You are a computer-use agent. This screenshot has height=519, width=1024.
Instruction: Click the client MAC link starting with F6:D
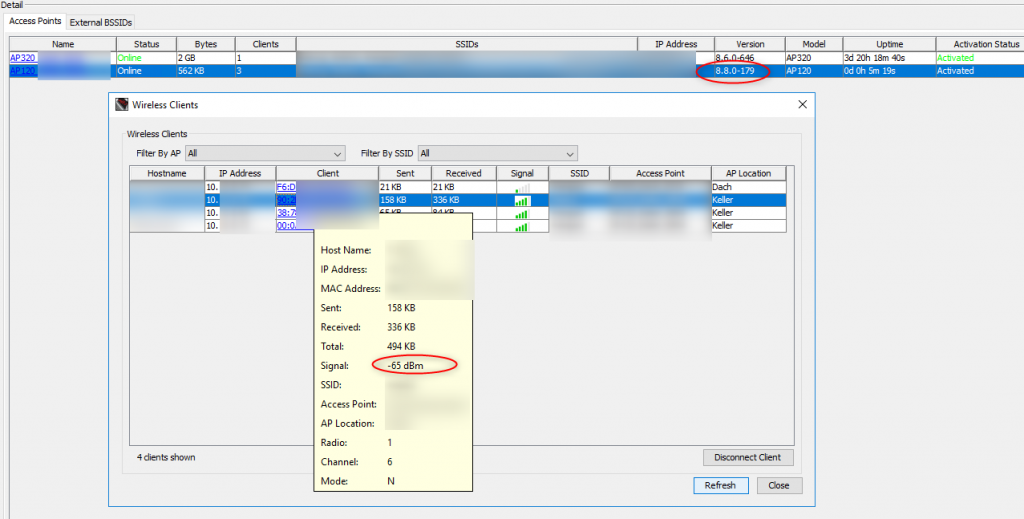(x=286, y=187)
